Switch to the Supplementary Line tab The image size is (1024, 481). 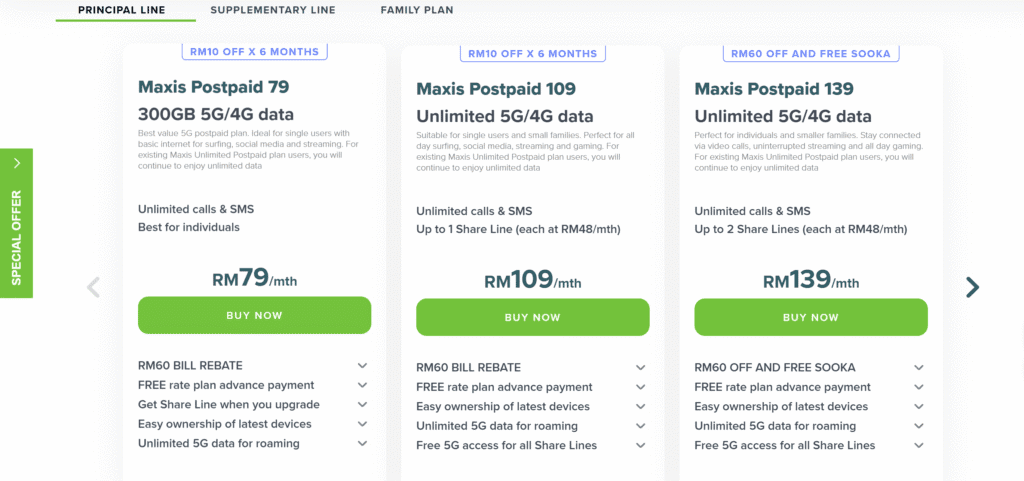click(273, 10)
